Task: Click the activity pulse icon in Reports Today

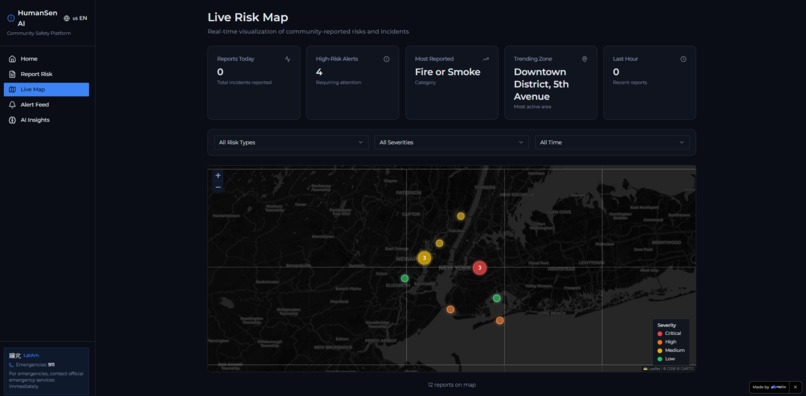Action: point(287,59)
